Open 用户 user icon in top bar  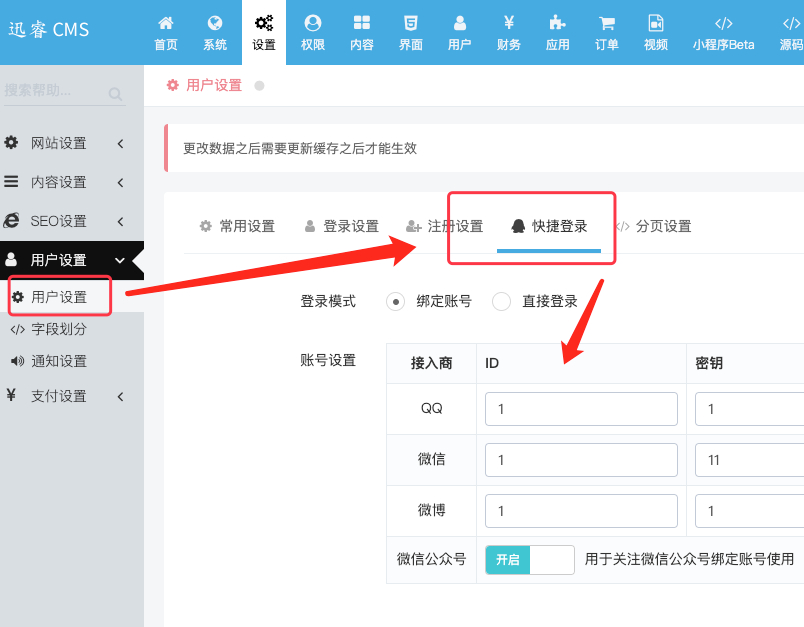tap(459, 23)
